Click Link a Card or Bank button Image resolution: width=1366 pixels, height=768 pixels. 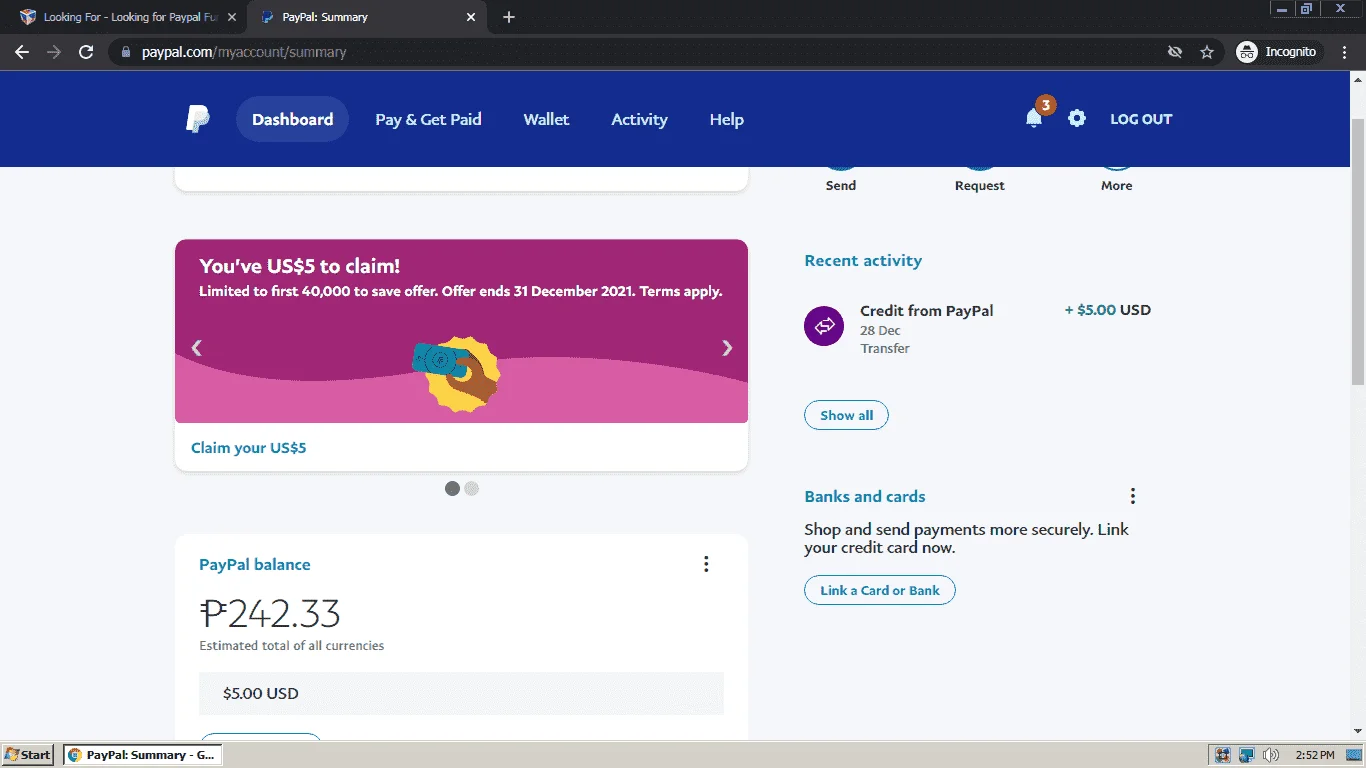click(x=879, y=590)
